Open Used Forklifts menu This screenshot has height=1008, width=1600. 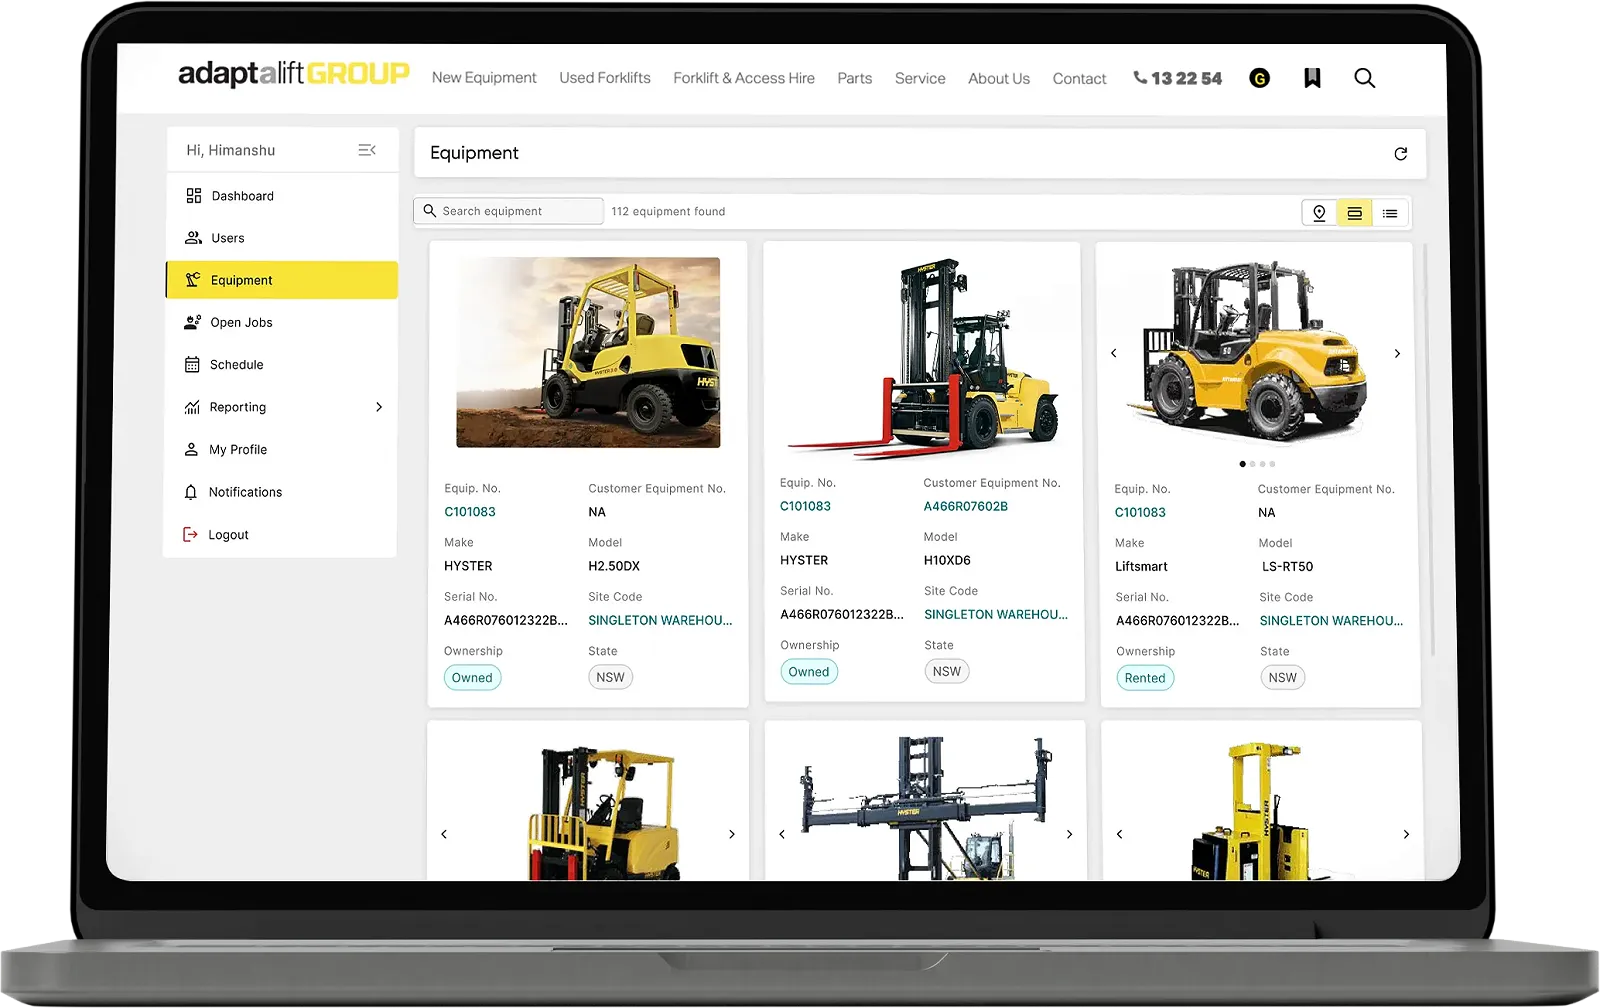click(605, 78)
